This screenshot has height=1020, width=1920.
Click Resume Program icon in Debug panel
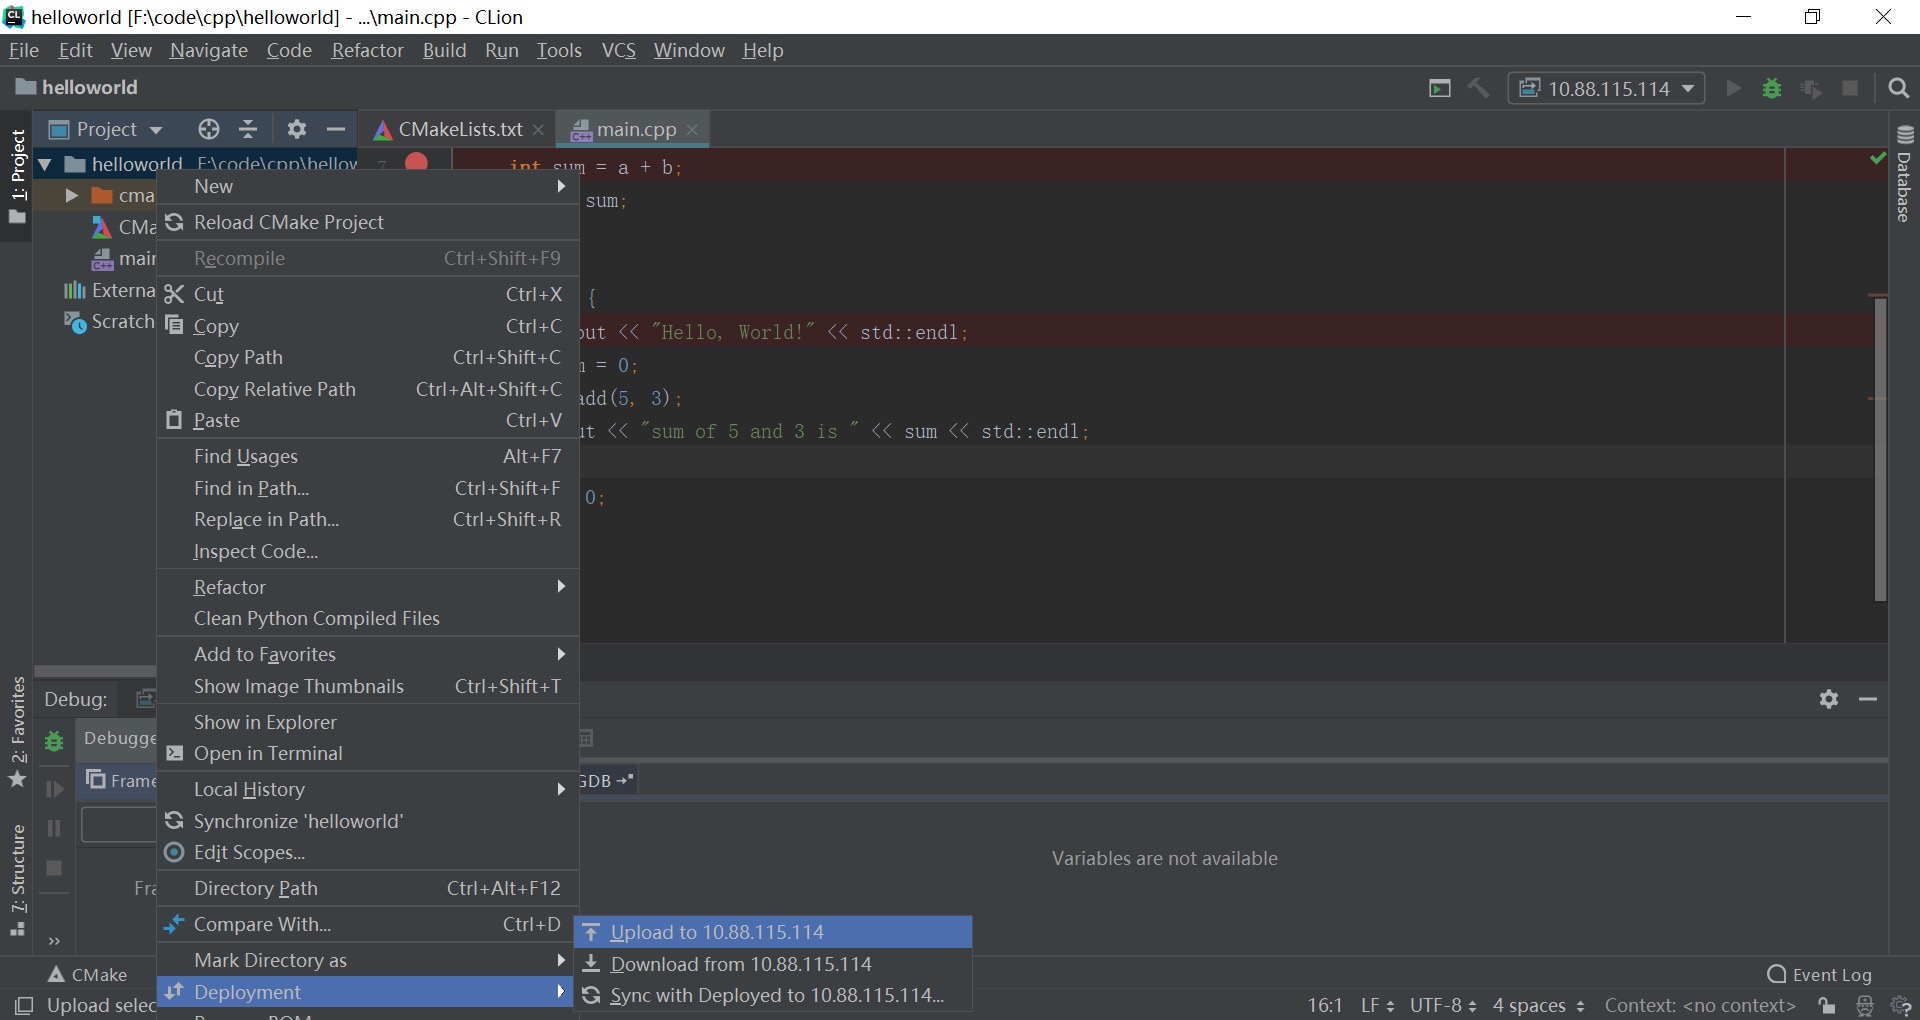54,789
